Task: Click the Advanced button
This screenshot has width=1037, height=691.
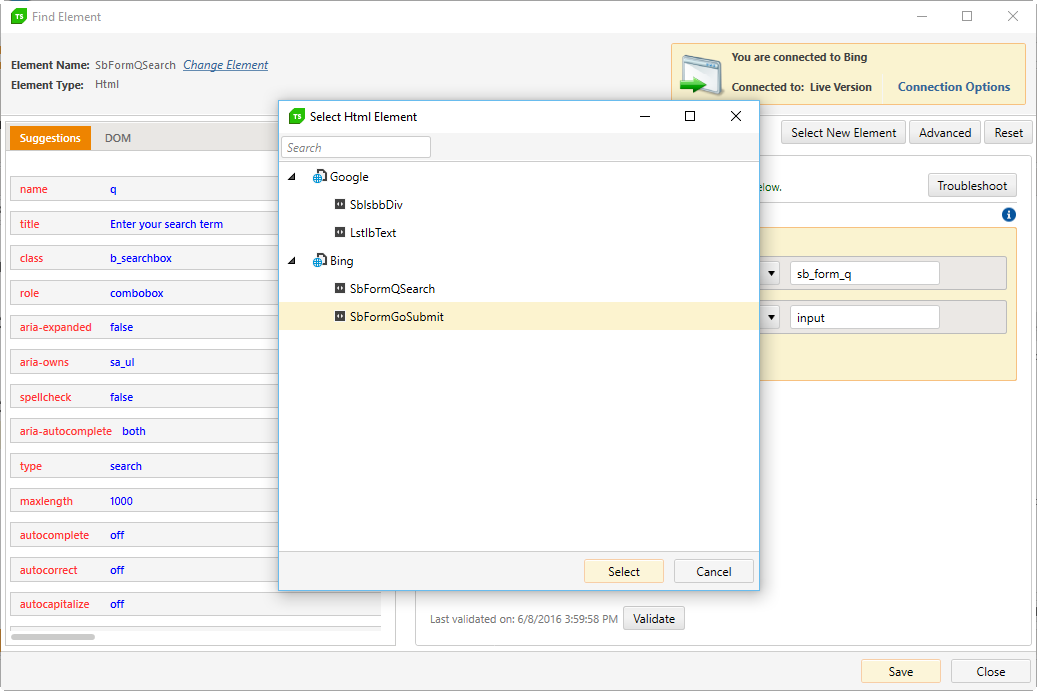Action: point(945,132)
